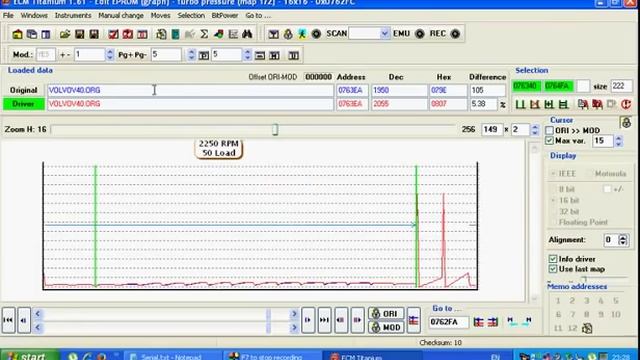Screen dimensions: 640x360
Task: Click the lower horizontal scrollbar left arrow
Action: pyautogui.click(x=38, y=327)
